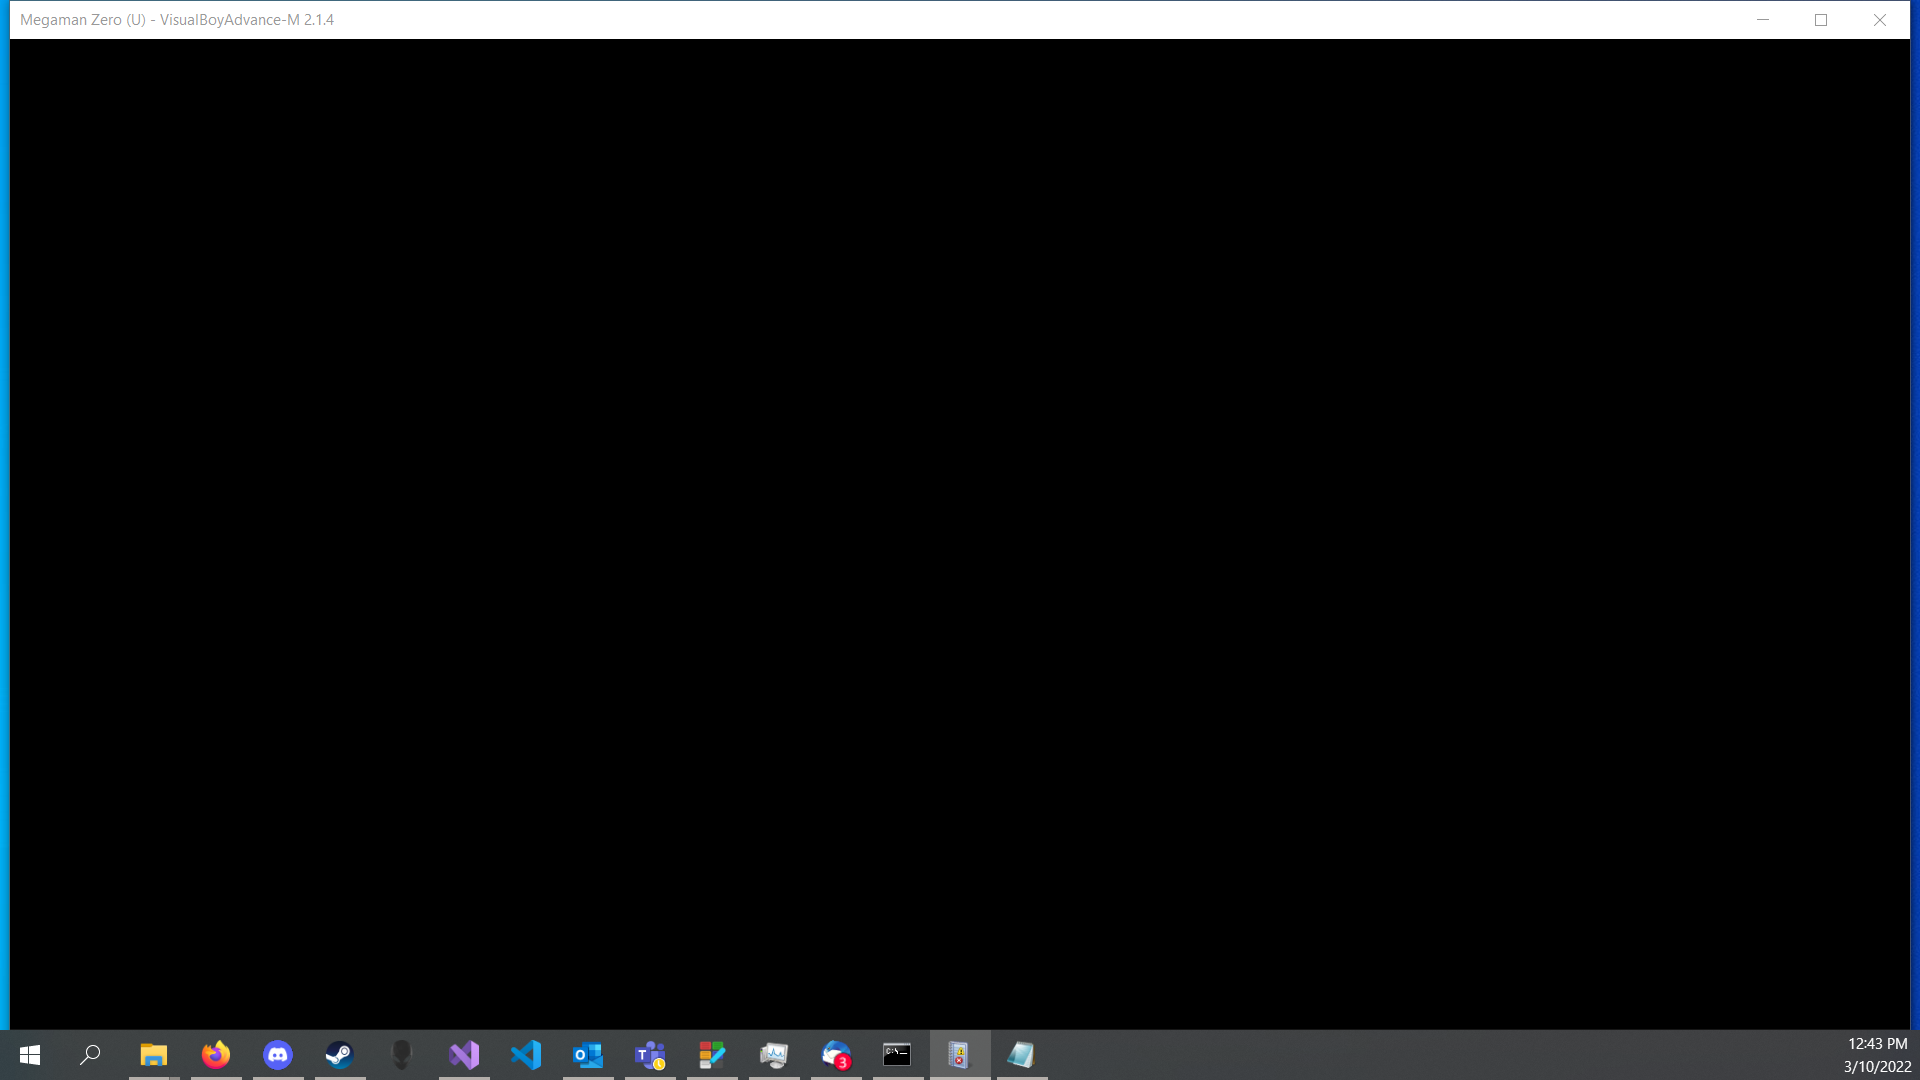Switch to Visual Studio (purple) icon
1920x1080 pixels.
tap(464, 1055)
